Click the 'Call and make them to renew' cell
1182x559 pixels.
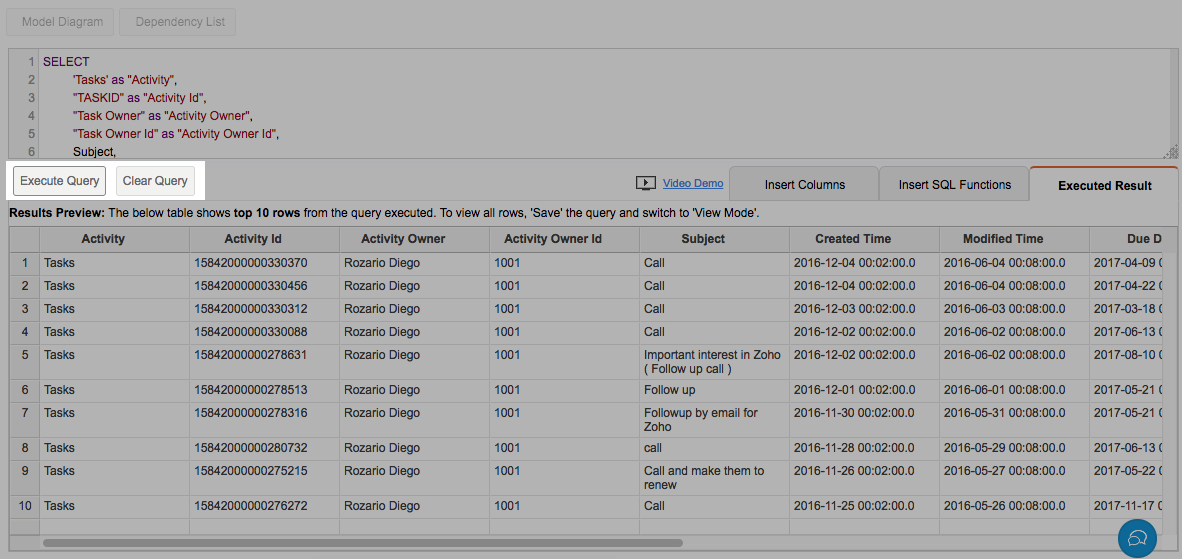pyautogui.click(x=703, y=477)
